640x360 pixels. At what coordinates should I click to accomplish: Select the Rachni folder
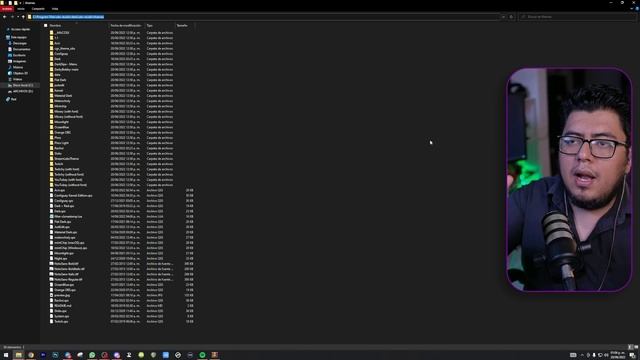point(58,148)
